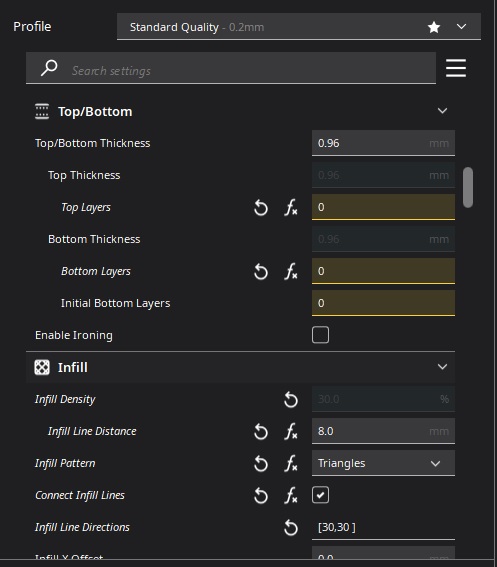Open the Standard Quality profile dropdown
The height and width of the screenshot is (567, 497).
[299, 27]
